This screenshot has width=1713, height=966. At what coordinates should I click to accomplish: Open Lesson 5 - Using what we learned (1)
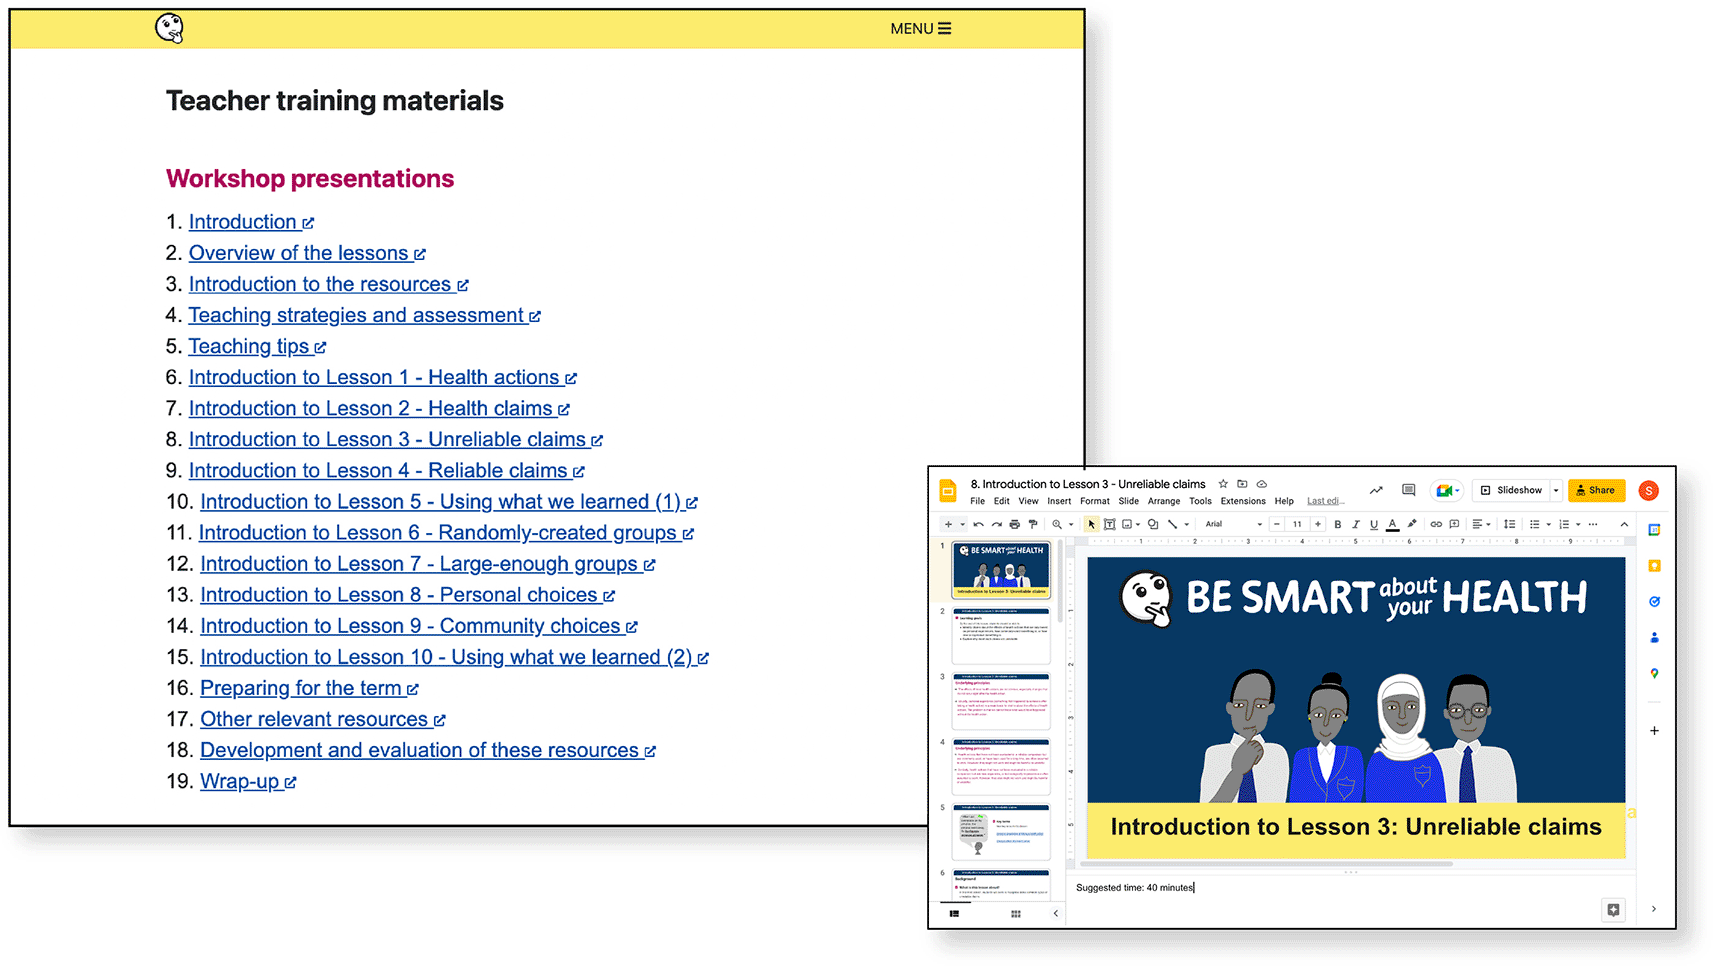coord(448,501)
